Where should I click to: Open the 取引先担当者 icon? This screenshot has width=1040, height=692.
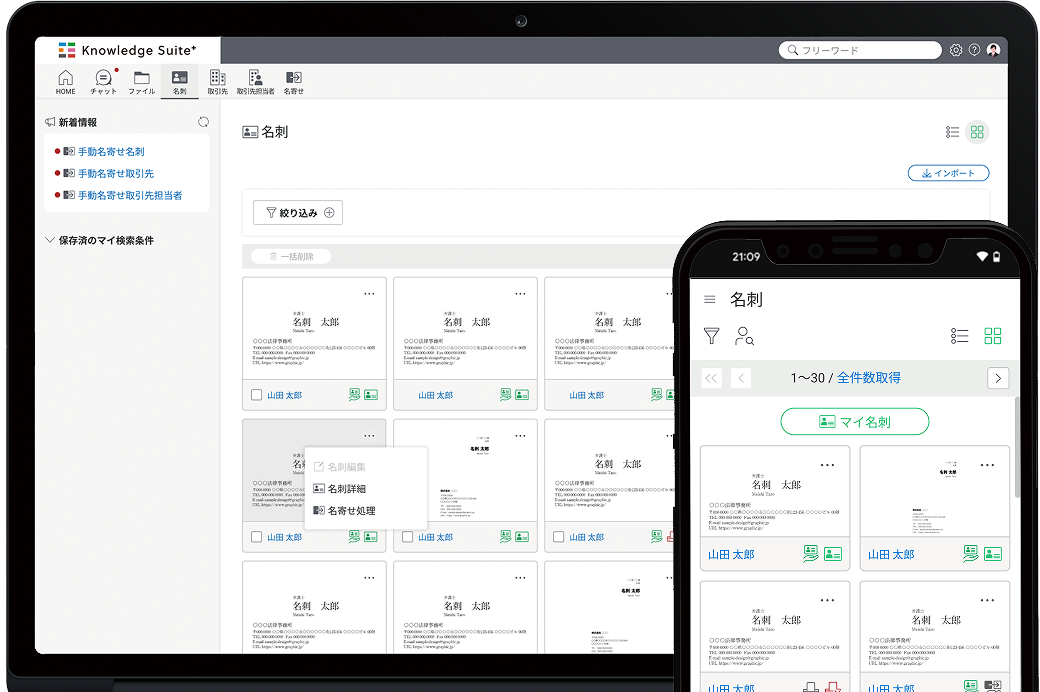tap(255, 81)
